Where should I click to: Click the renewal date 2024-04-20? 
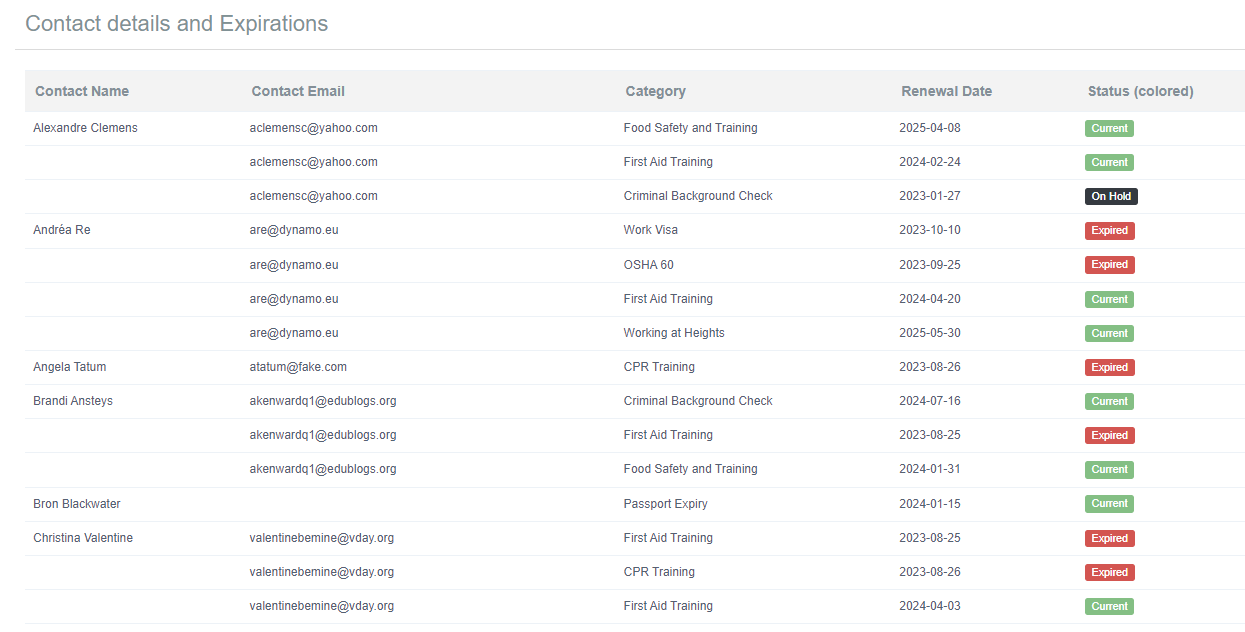[x=930, y=299]
